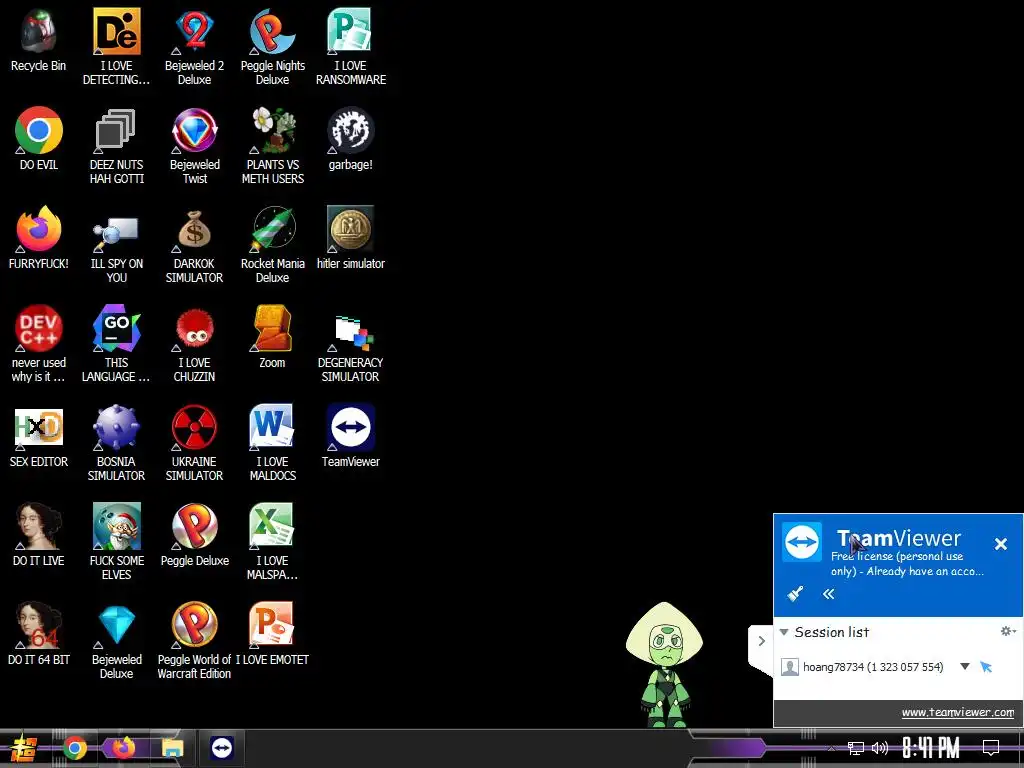
Task: Select the hoang78734 session entry
Action: 872,667
